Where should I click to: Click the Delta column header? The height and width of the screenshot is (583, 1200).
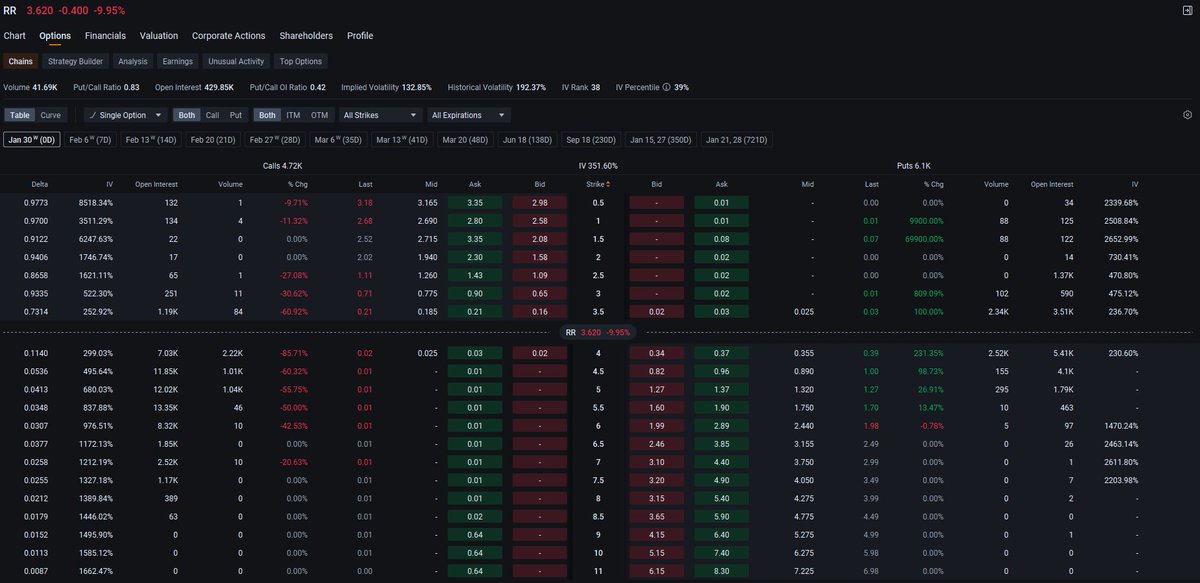(40, 184)
